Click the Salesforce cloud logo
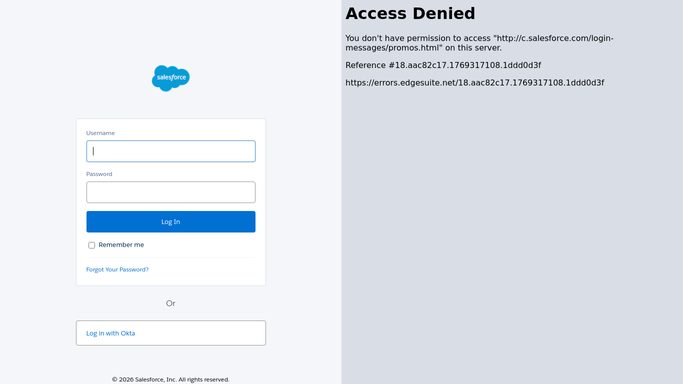 point(171,78)
